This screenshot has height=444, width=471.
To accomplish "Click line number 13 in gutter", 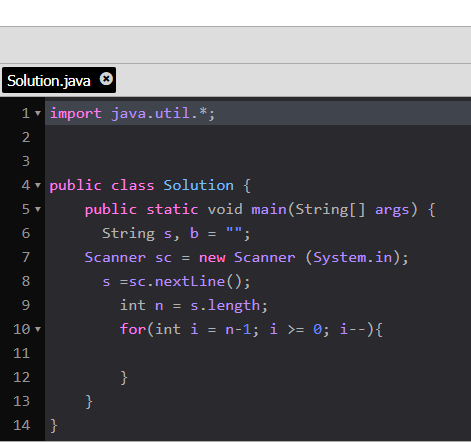I will pos(22,401).
